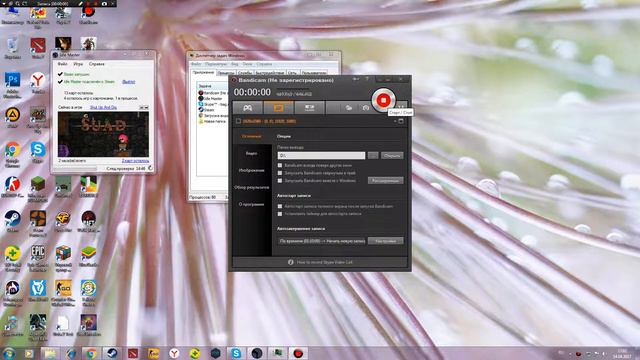
Task: Click the game banner image in Idle Master
Action: 103,134
